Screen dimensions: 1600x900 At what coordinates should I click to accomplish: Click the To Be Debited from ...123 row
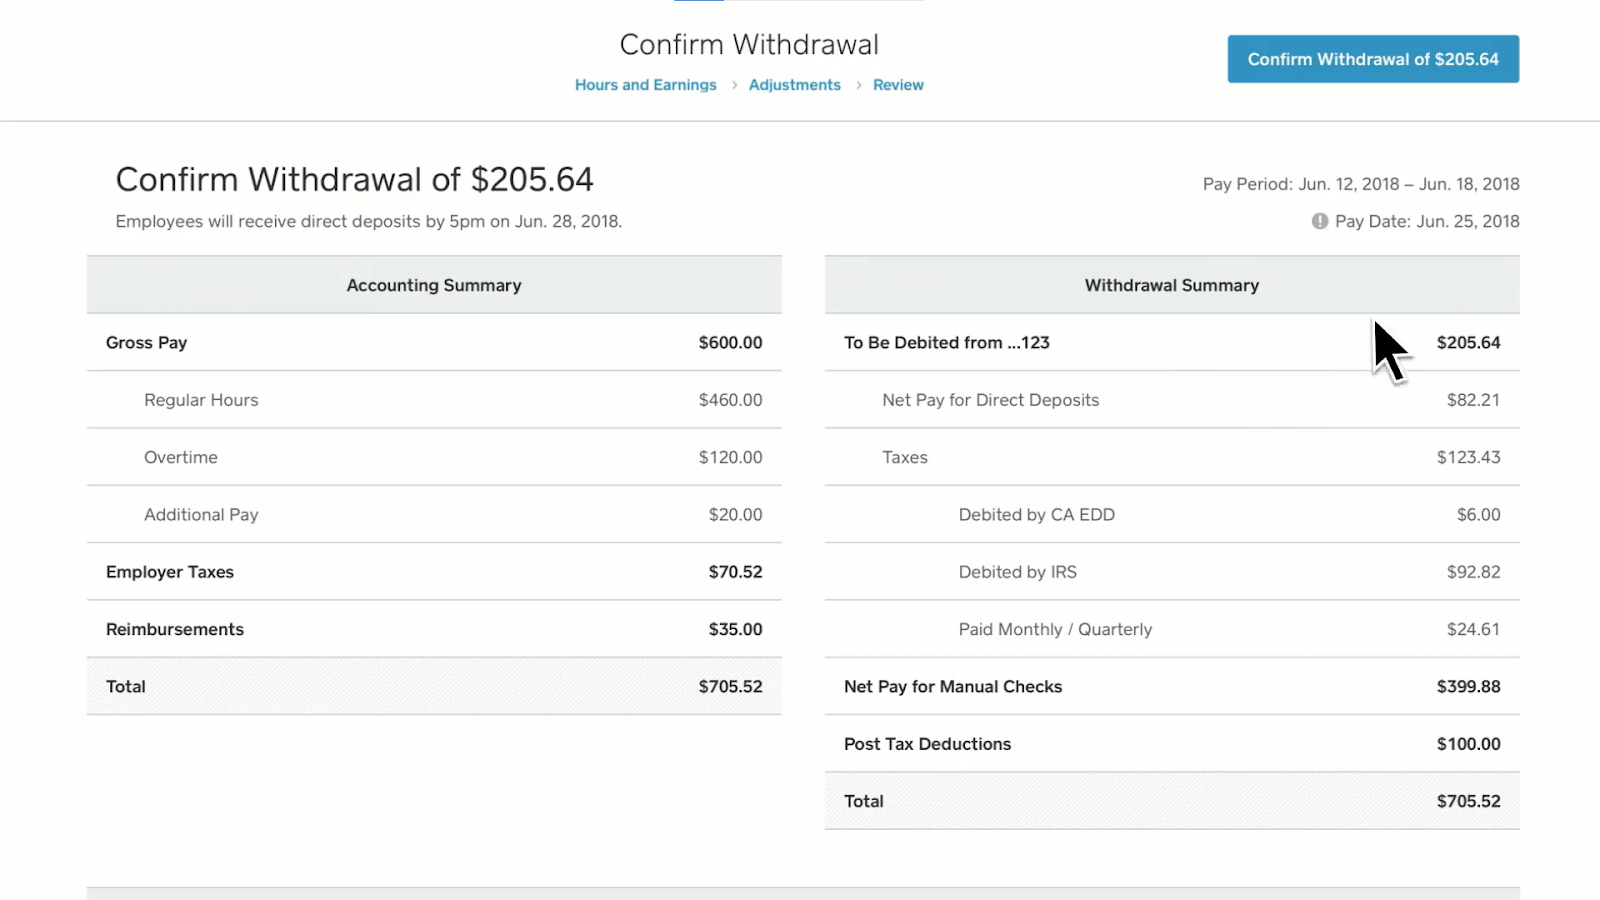[1170, 342]
